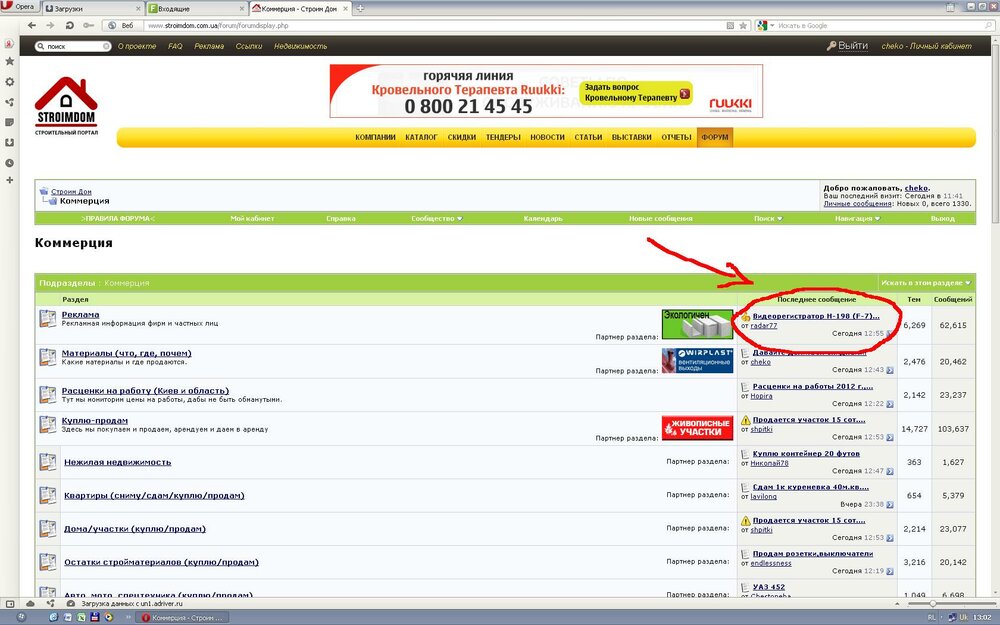
Task: Open cheko - Личный кабинет link
Action: [927, 46]
